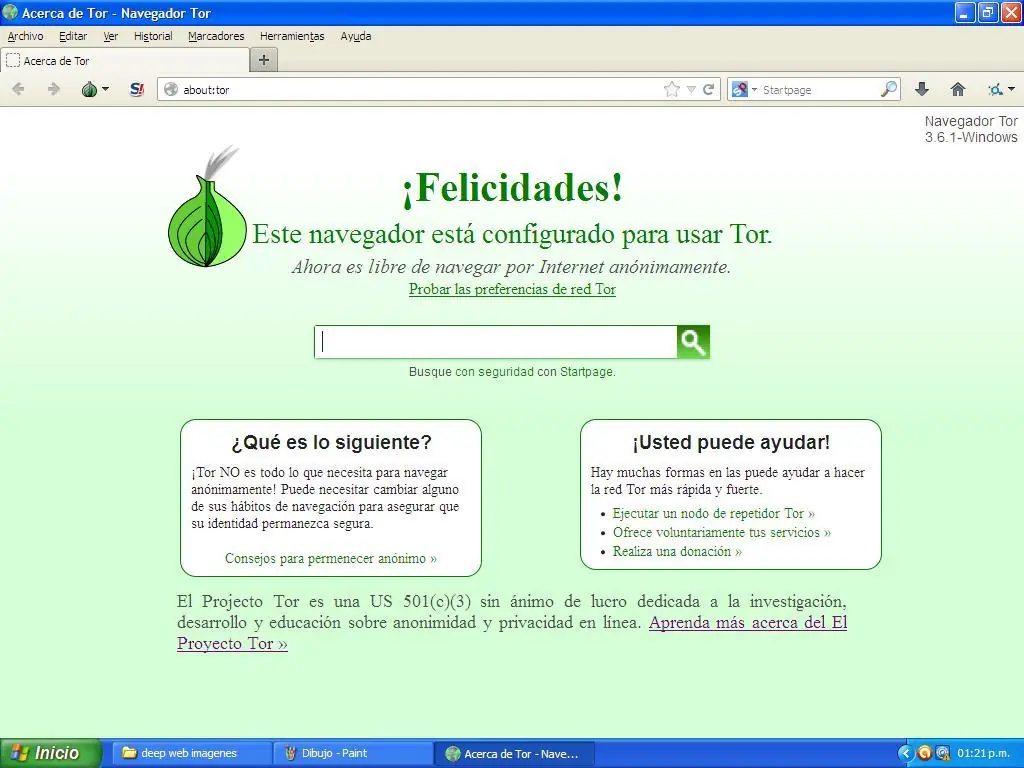Open Ejecutar un nodo de repetidor Tor
Screen dimensions: 1024x768
click(714, 513)
